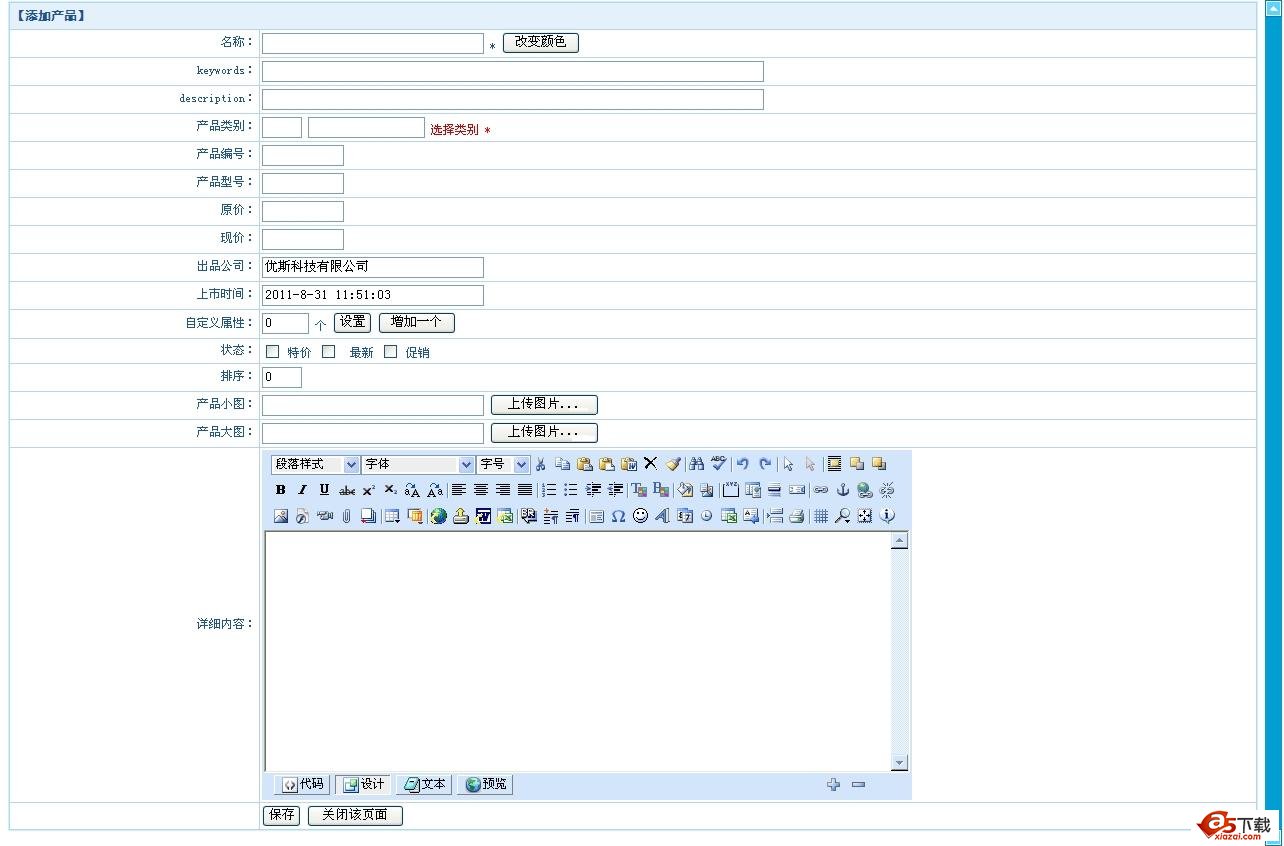The height and width of the screenshot is (846, 1284).
Task: Click the 保存 button
Action: click(280, 815)
